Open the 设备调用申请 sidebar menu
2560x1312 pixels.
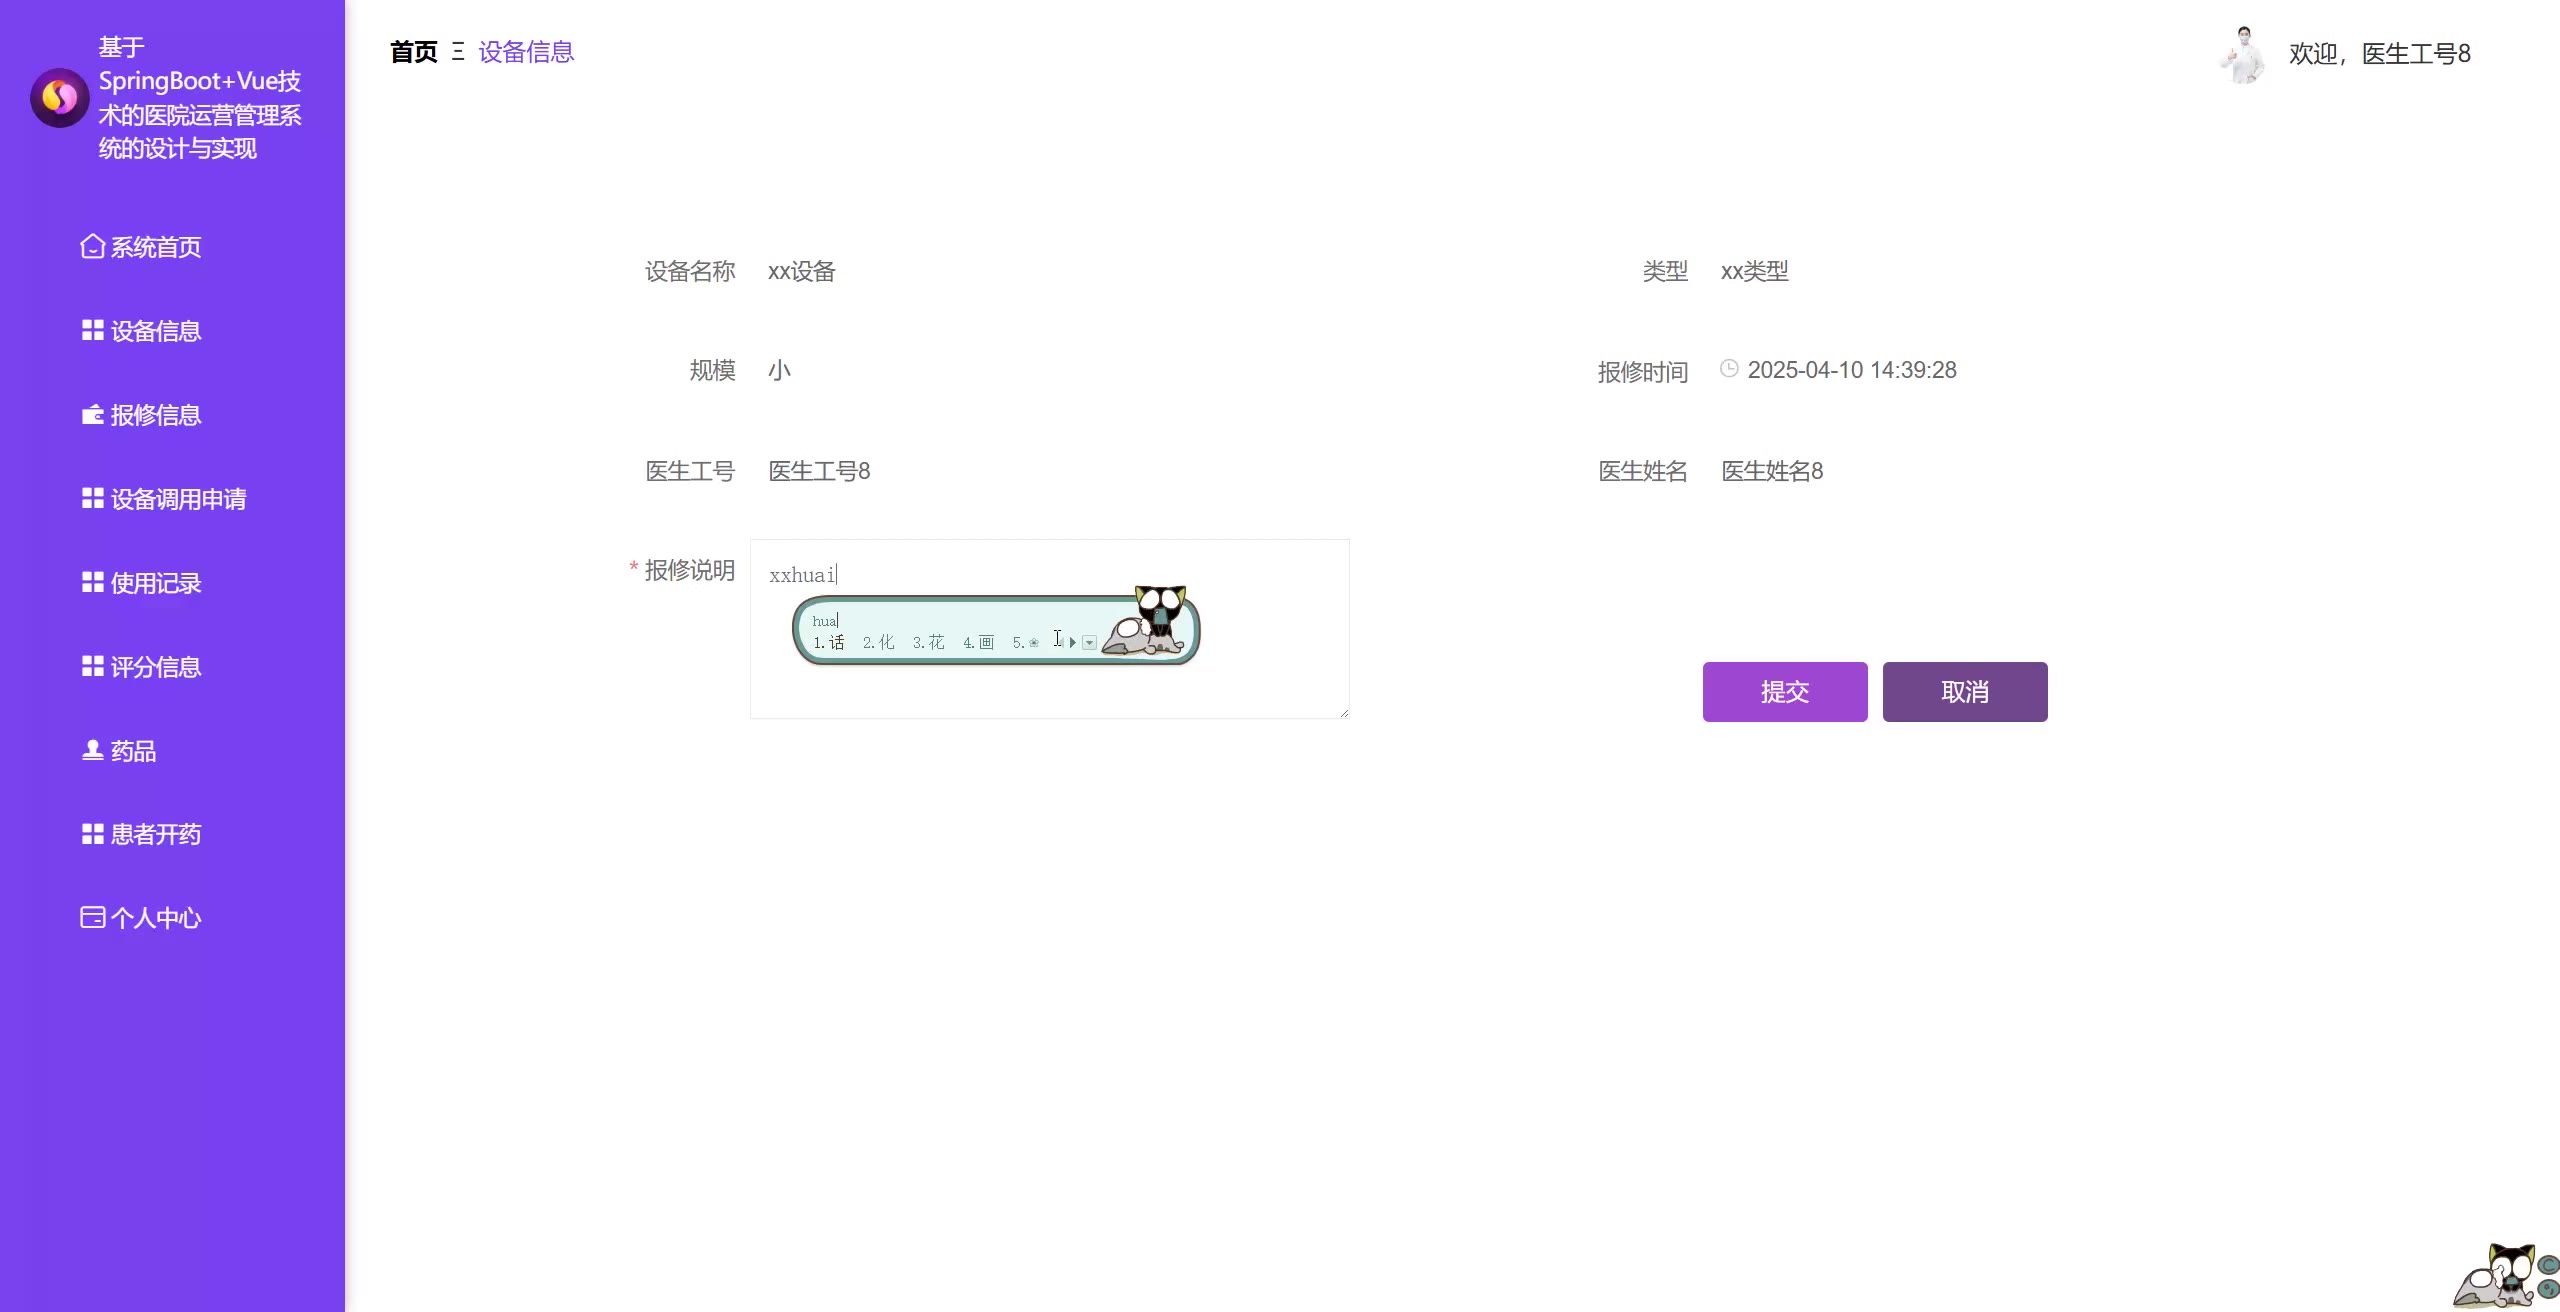tap(178, 498)
